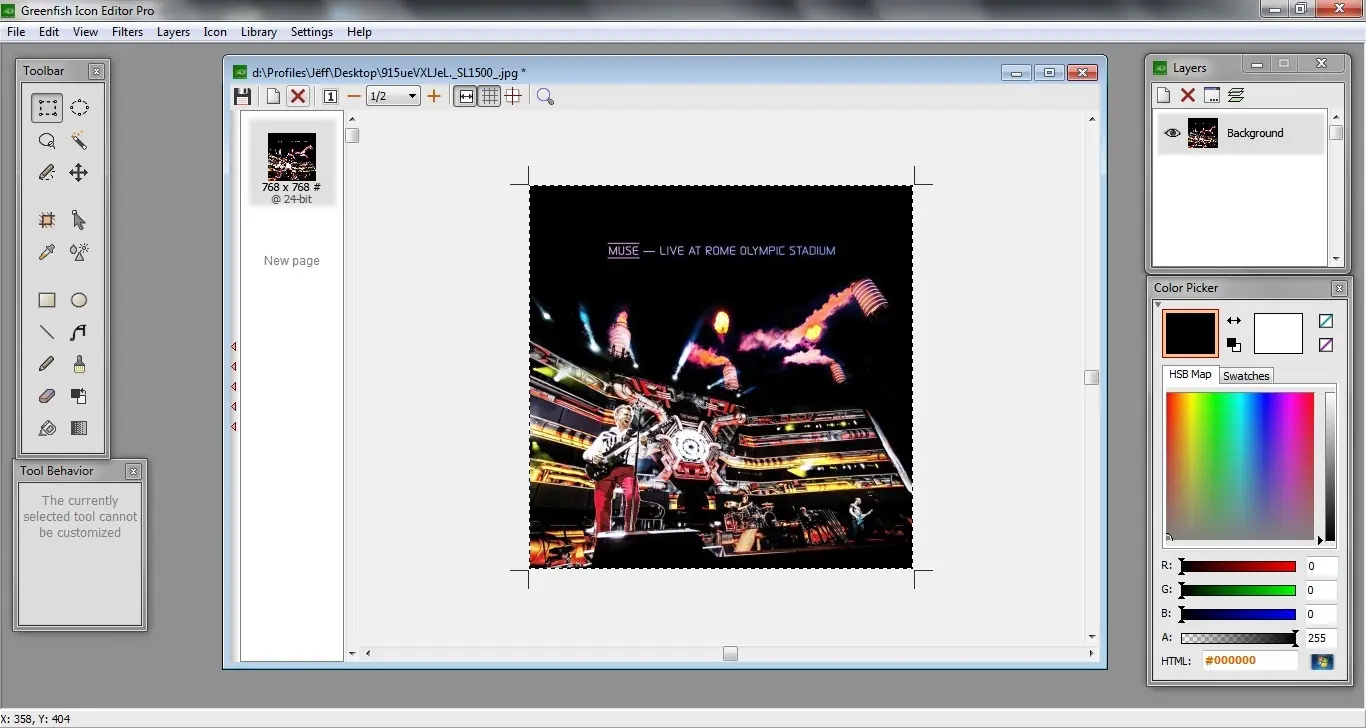The image size is (1366, 728).
Task: Reset zoom to actual size 1:1
Action: pos(330,96)
